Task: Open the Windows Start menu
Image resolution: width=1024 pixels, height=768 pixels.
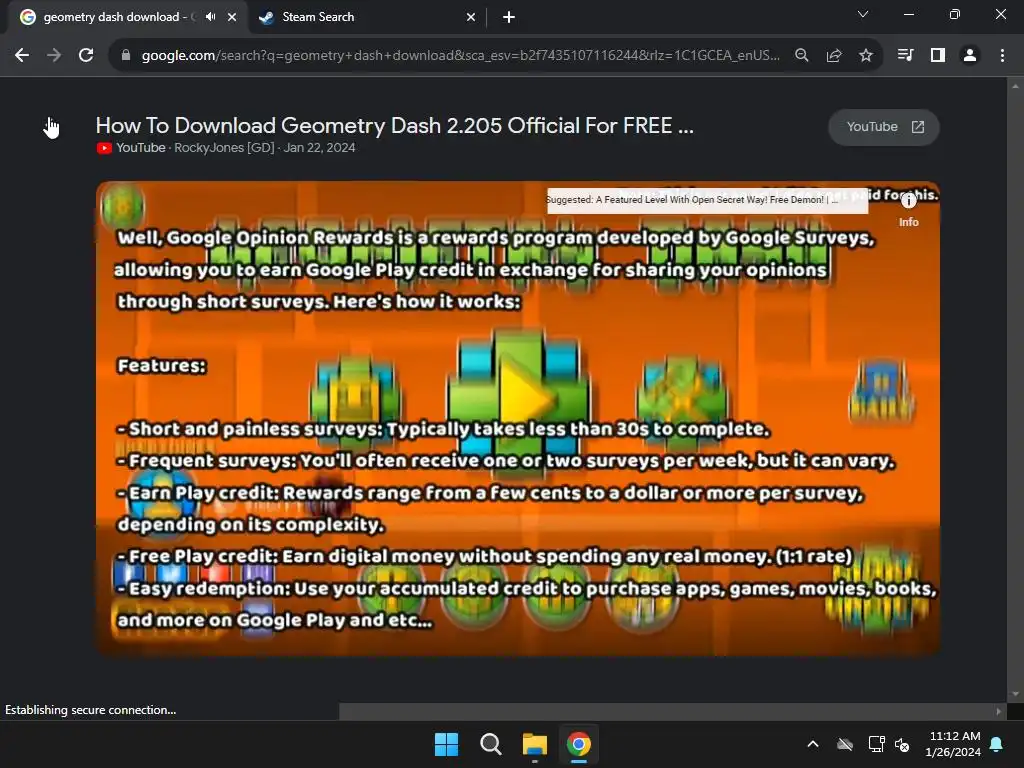Action: [447, 744]
